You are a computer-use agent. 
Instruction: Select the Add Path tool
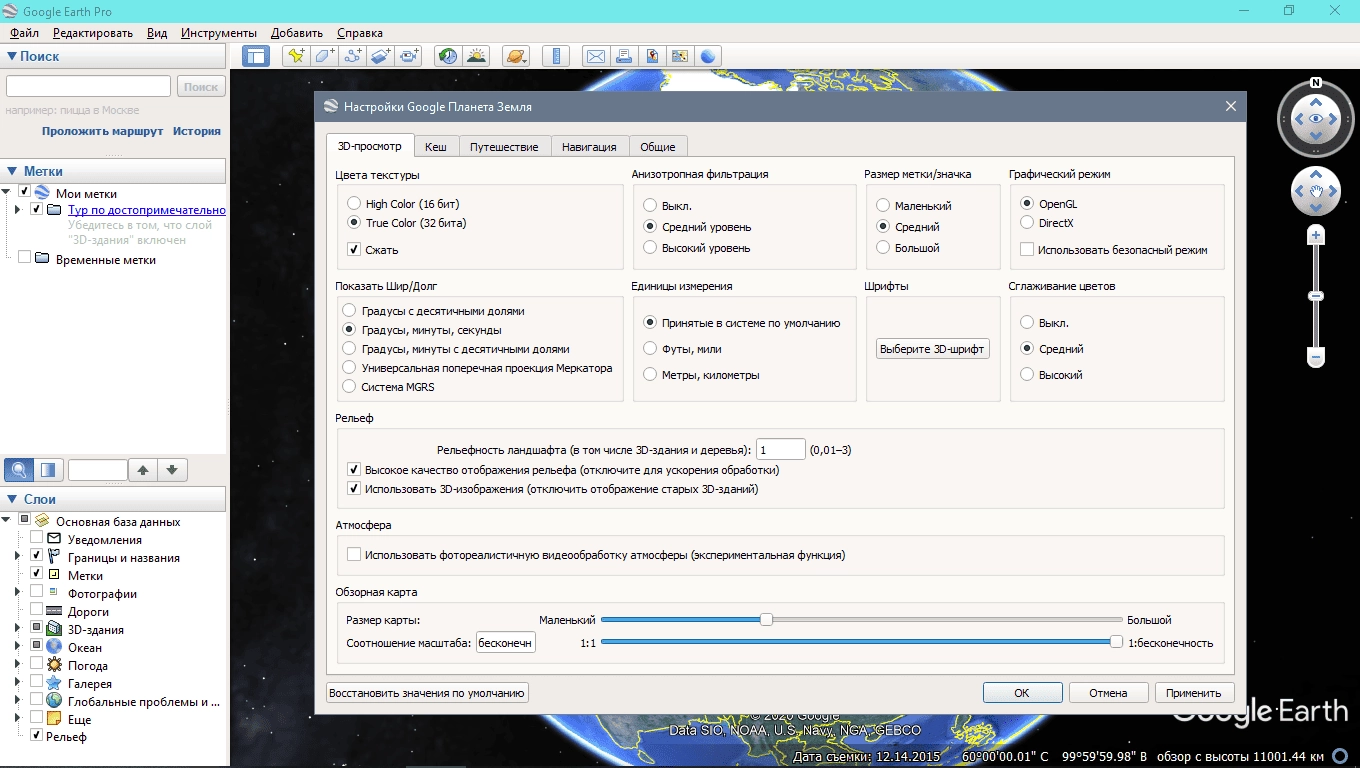click(352, 56)
